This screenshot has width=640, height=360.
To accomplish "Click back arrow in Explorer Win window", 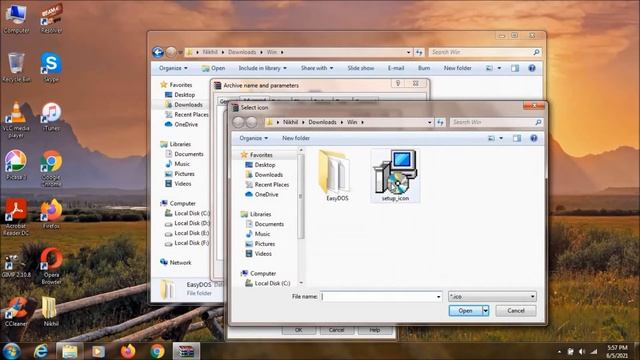I will (158, 52).
